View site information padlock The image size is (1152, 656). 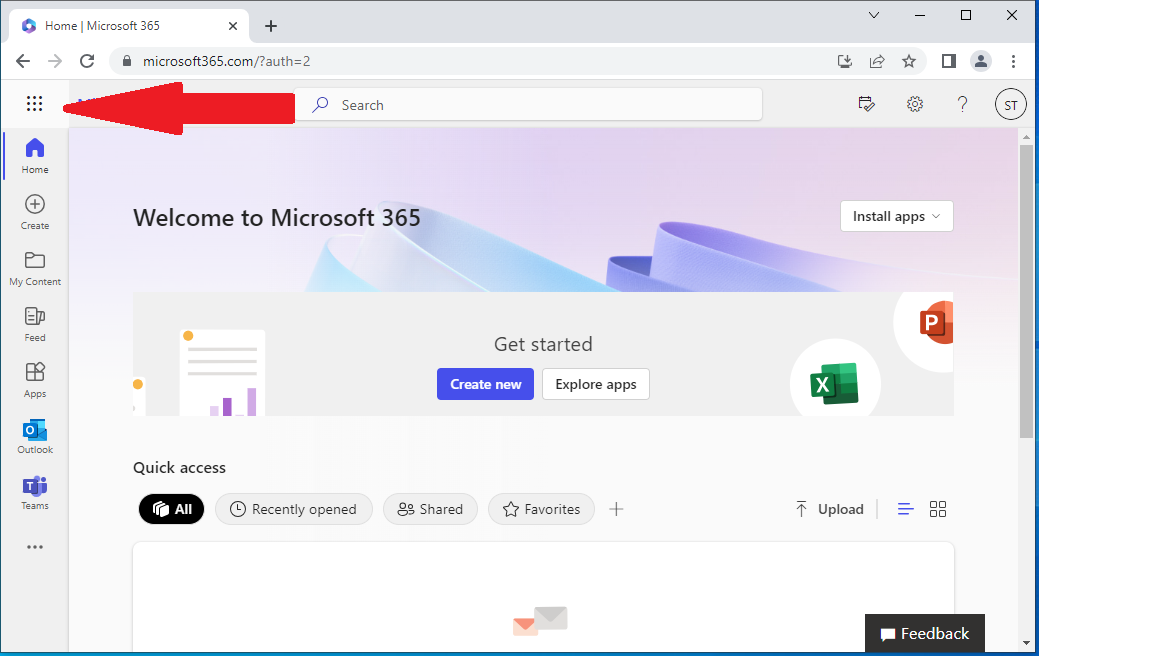pos(126,61)
